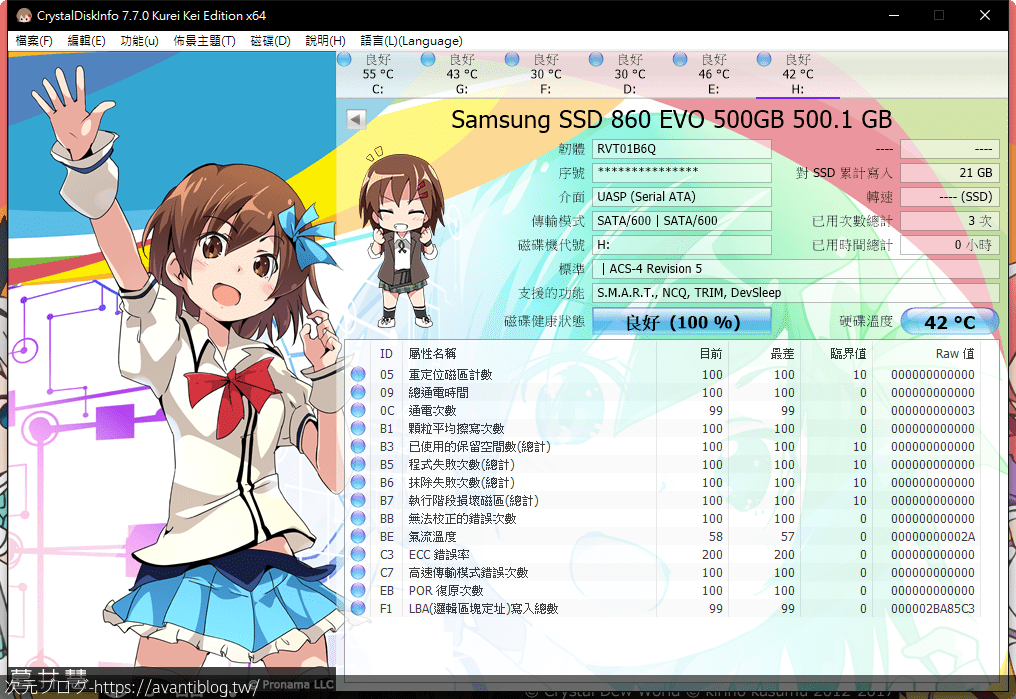
Task: Click the status icon for attribute B5
Action: click(x=358, y=464)
